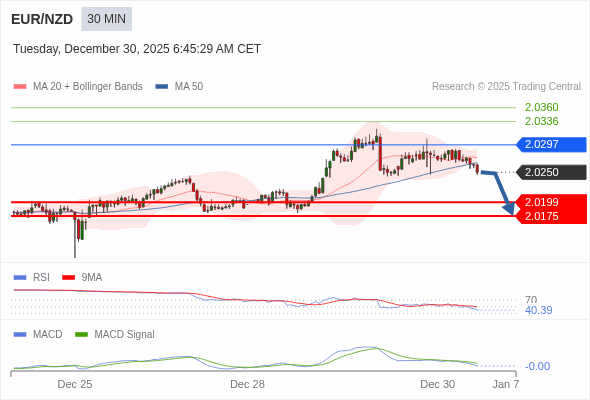Click the 'Dec 25' date axis label
This screenshot has width=590, height=400.
pyautogui.click(x=75, y=384)
